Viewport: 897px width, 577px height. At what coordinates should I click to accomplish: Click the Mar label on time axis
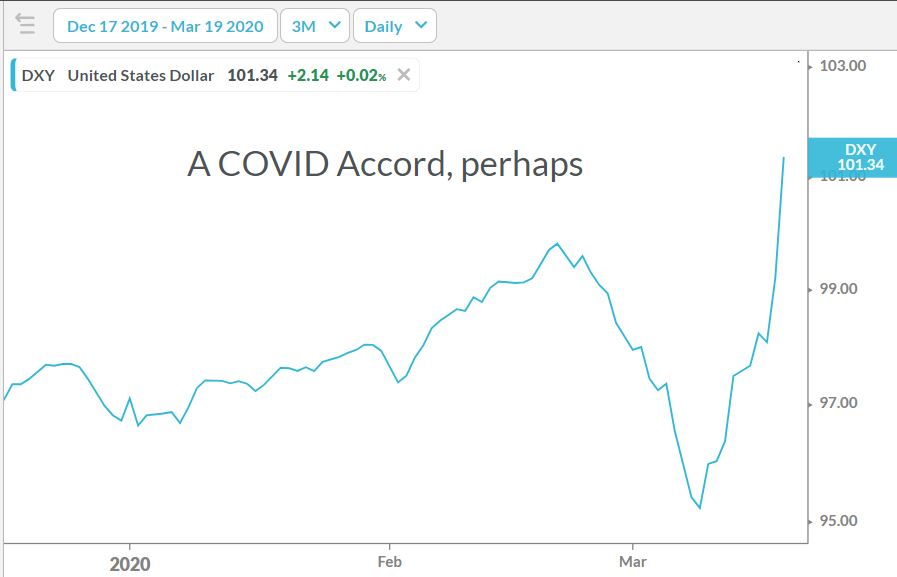coord(632,562)
